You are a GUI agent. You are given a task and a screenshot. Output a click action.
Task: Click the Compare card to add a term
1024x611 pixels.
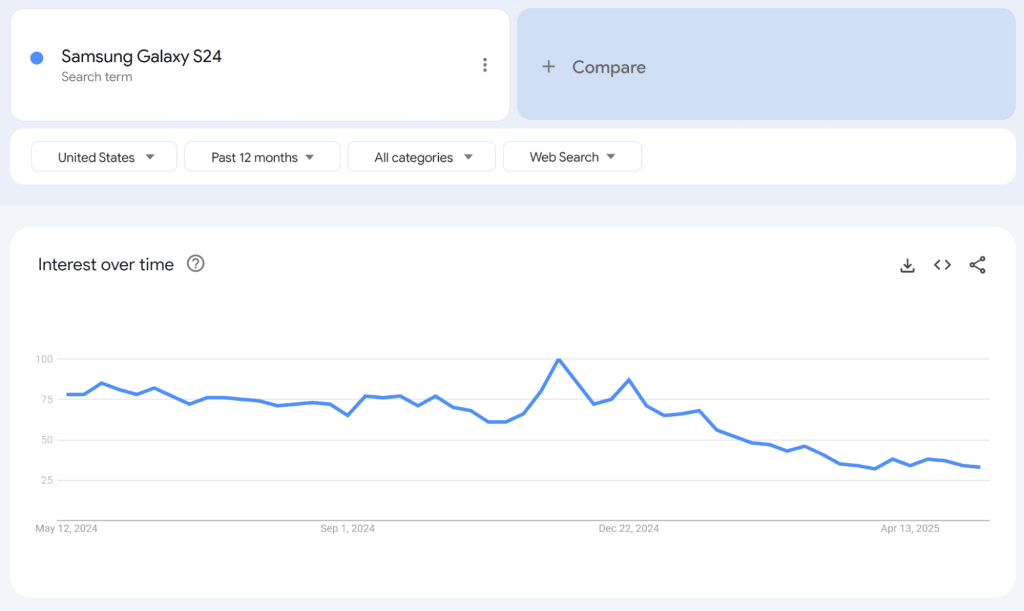coord(766,64)
